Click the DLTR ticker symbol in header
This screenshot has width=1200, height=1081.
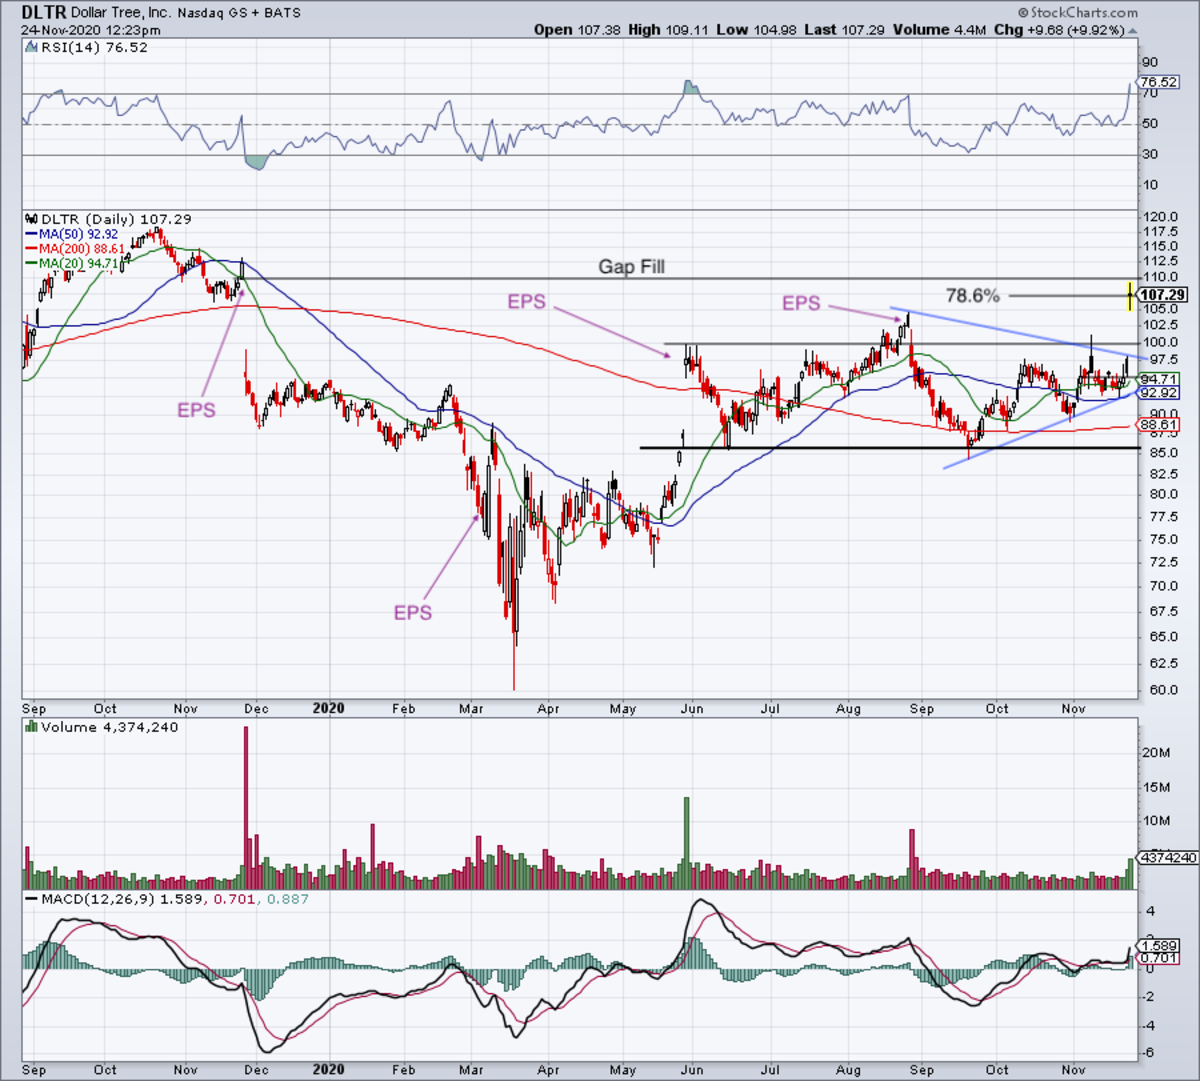[44, 13]
